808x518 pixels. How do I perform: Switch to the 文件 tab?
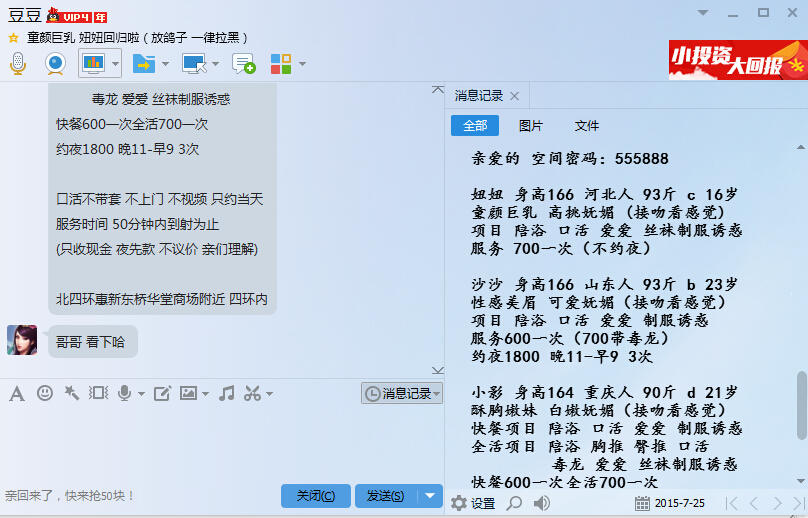click(x=586, y=125)
